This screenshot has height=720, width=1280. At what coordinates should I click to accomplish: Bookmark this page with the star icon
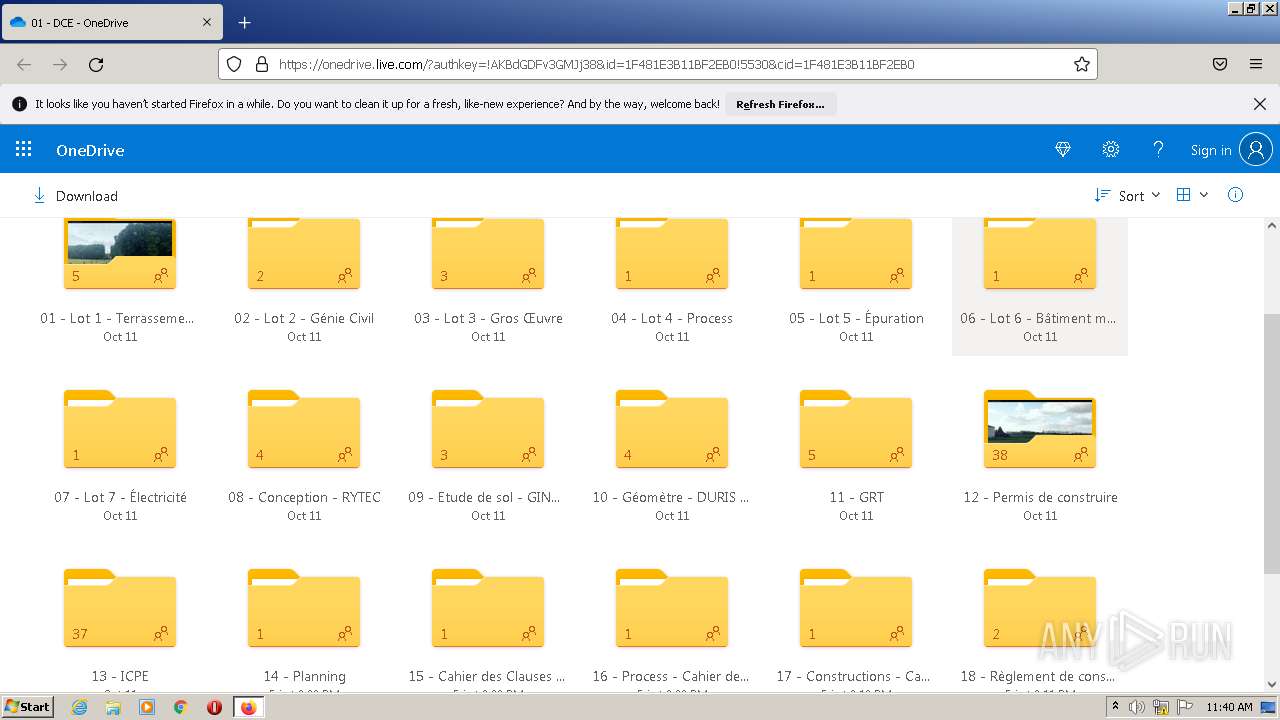(x=1081, y=64)
